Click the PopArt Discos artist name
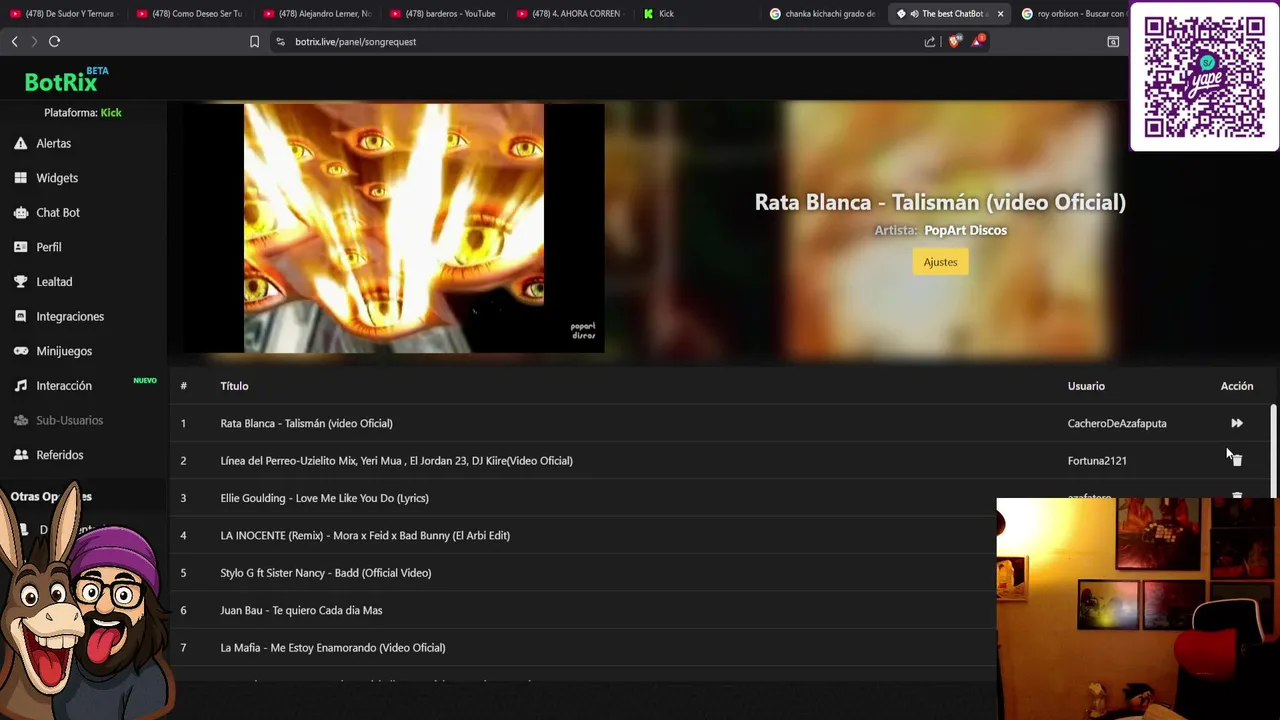Image resolution: width=1280 pixels, height=720 pixels. click(x=965, y=230)
